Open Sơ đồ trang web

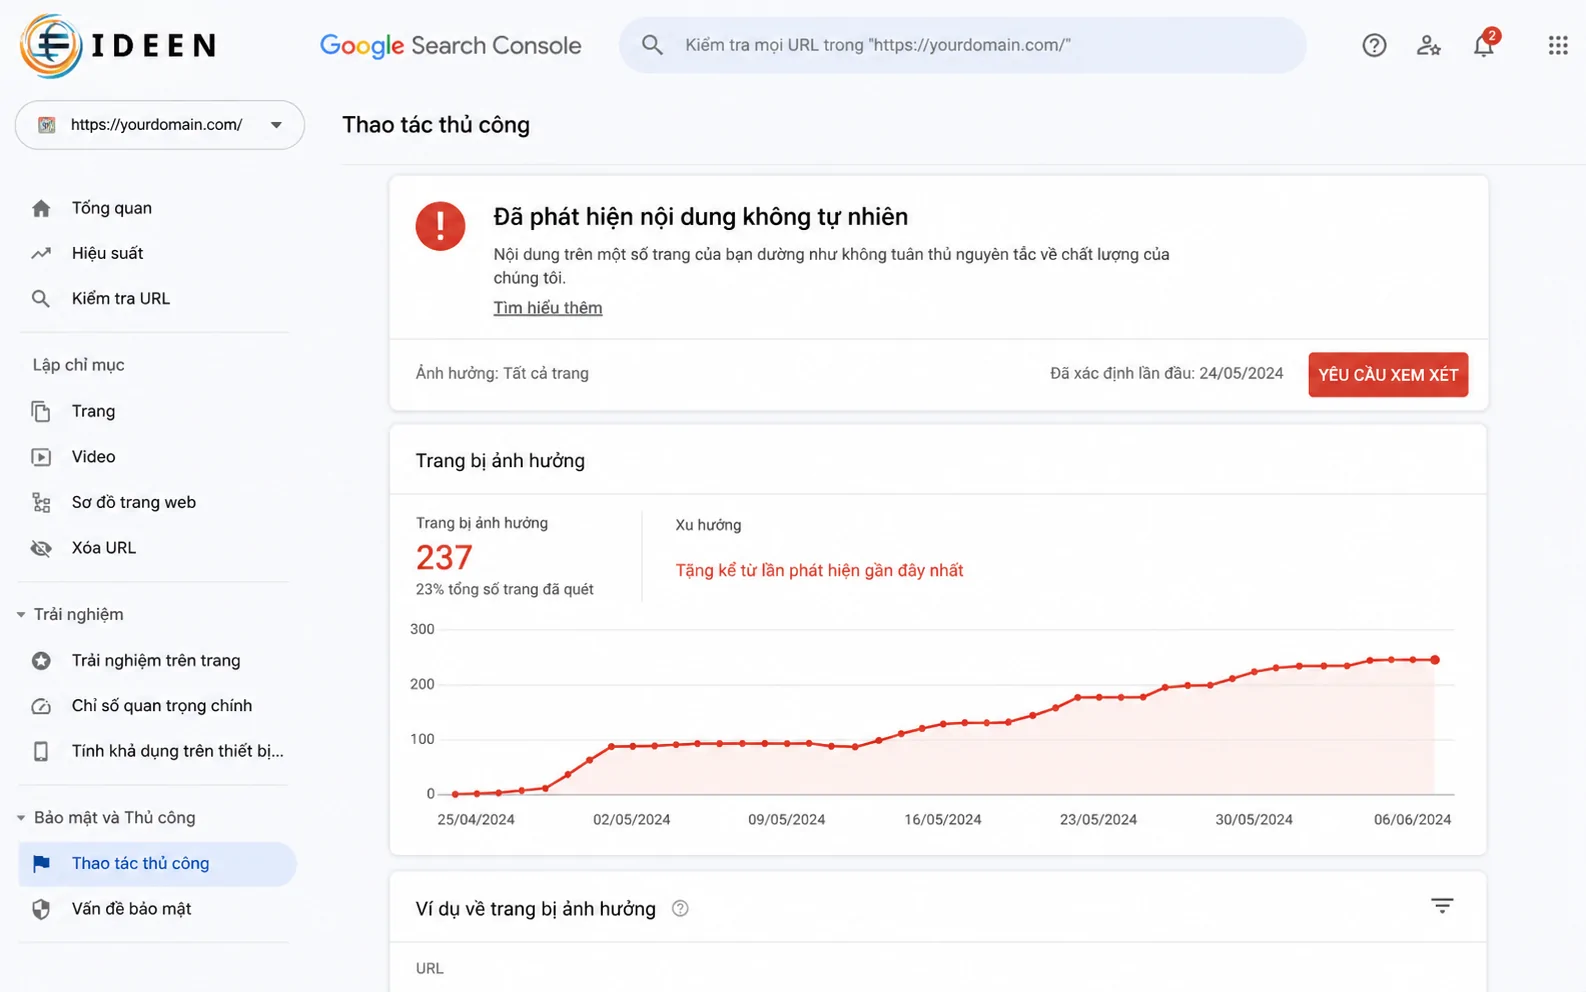(x=133, y=502)
